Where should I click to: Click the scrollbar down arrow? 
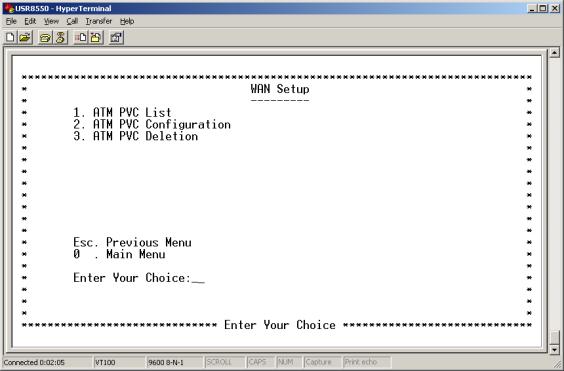pos(555,349)
